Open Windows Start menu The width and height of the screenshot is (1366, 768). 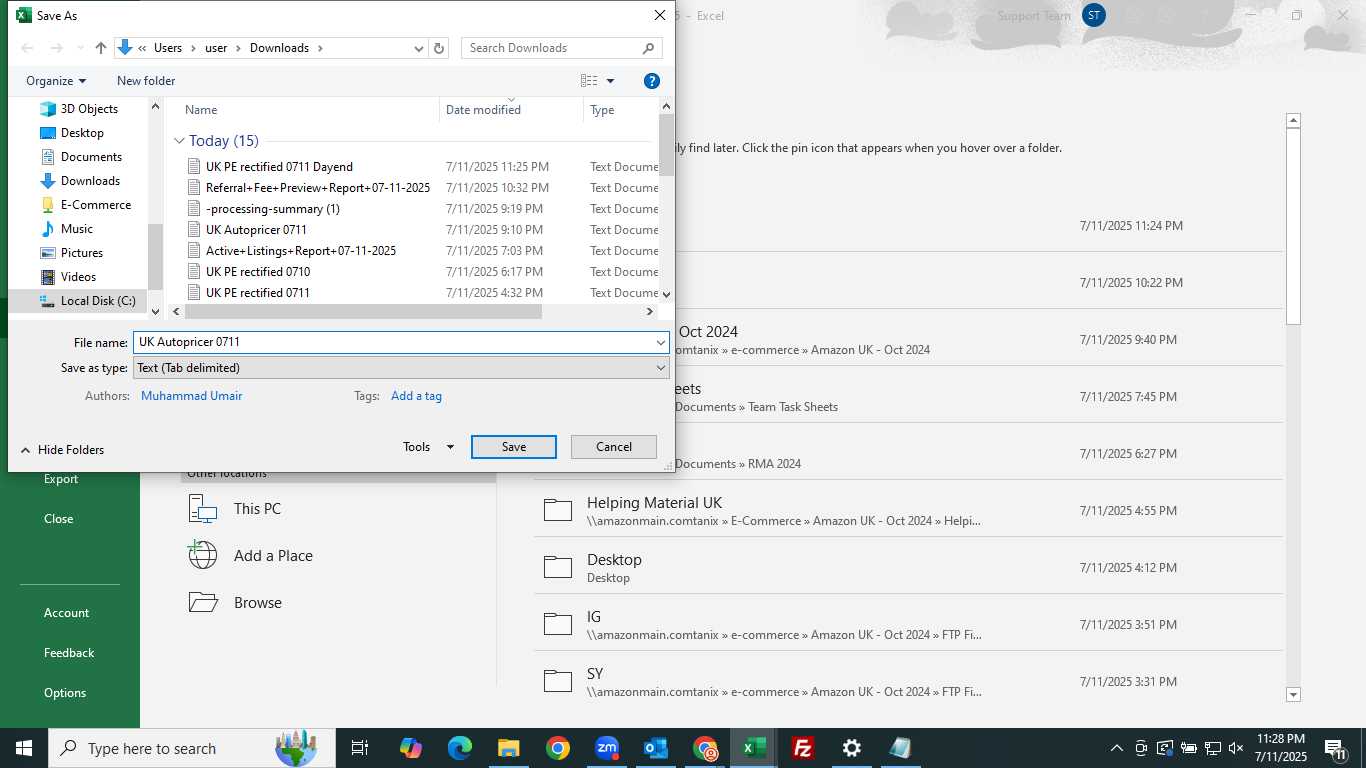pyautogui.click(x=24, y=748)
